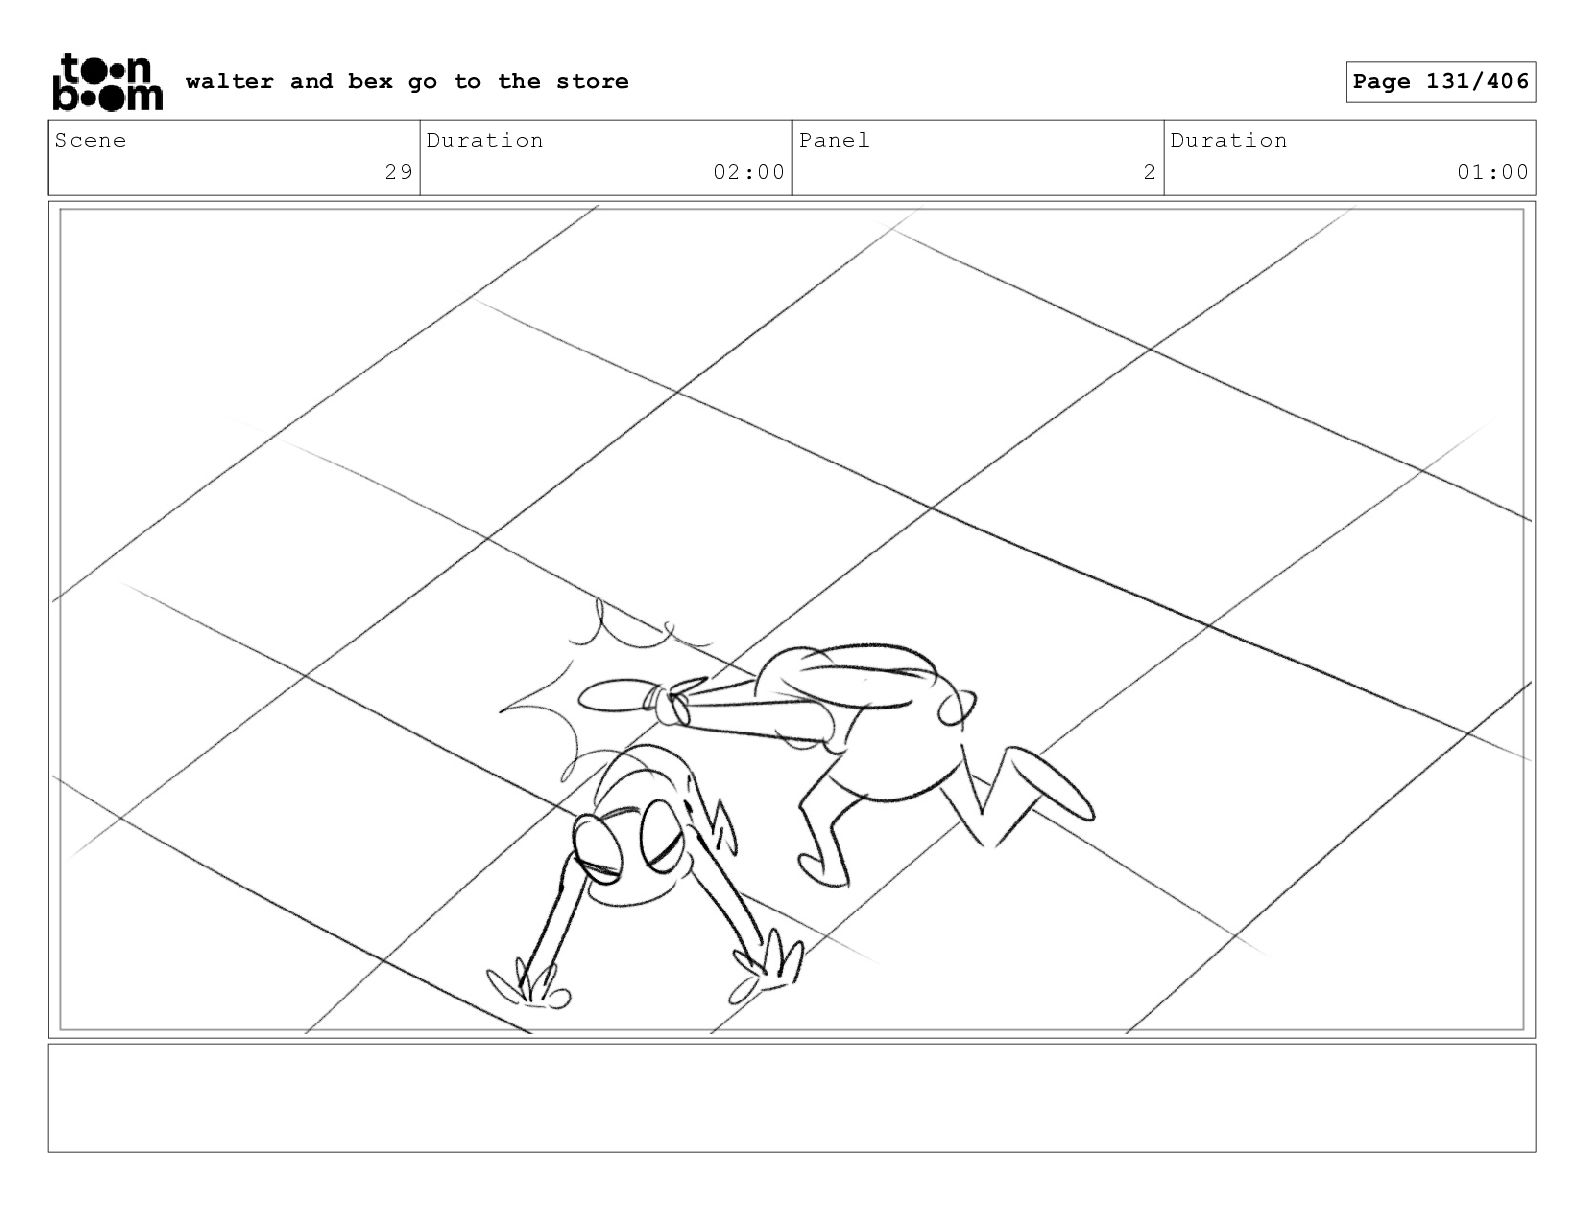1584x1224 pixels.
Task: Click the Toon Boom logo
Action: pos(107,81)
